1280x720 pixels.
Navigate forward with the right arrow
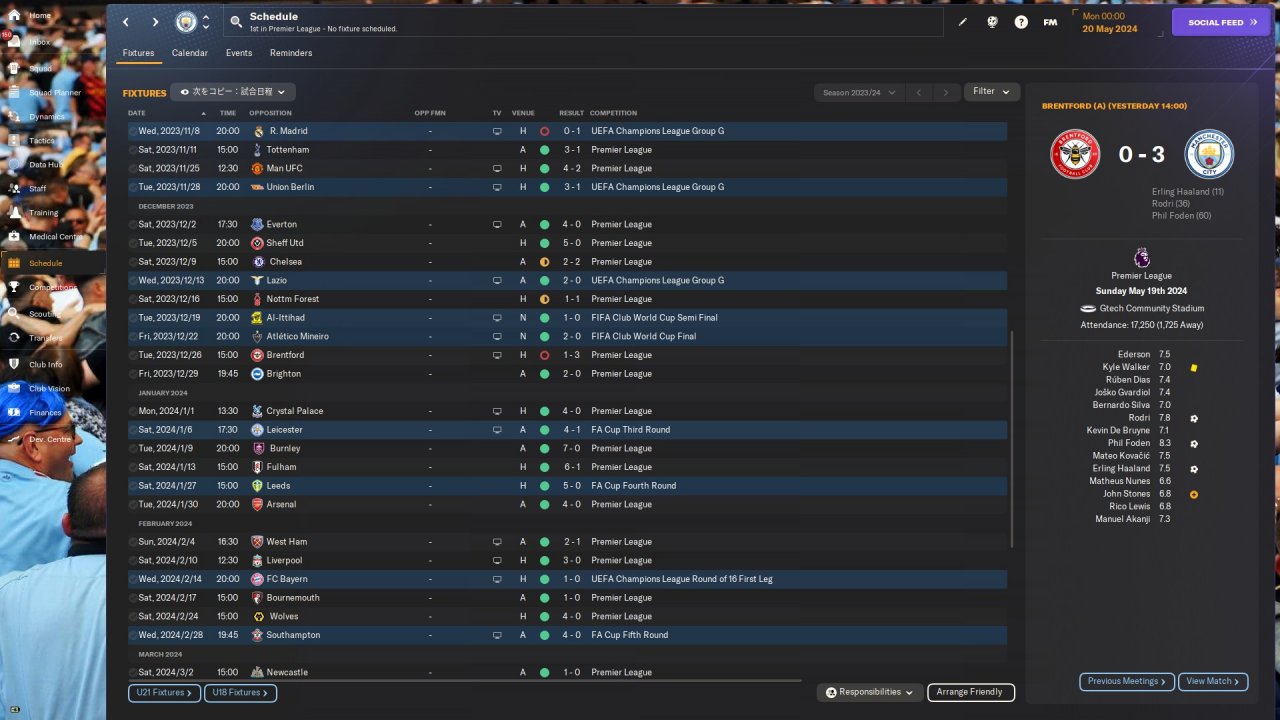pyautogui.click(x=155, y=22)
